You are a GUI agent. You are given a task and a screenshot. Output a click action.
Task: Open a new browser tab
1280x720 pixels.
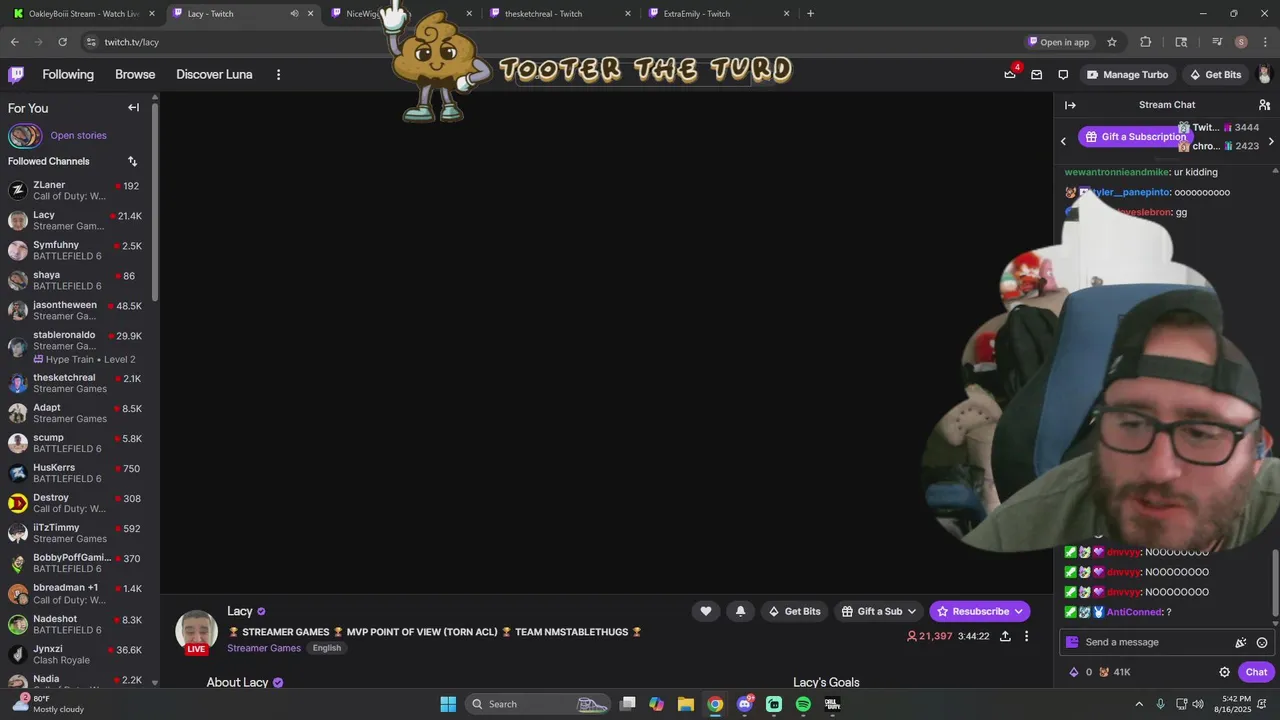pos(810,14)
